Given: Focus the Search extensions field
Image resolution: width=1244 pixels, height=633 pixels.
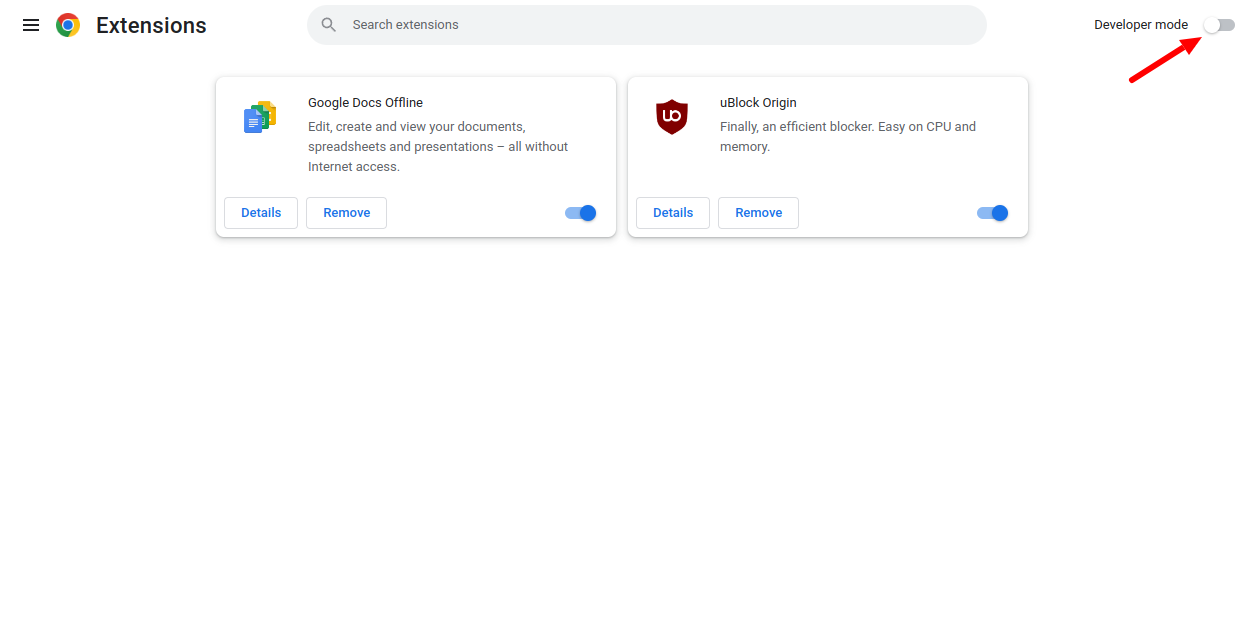Looking at the screenshot, I should coord(647,25).
